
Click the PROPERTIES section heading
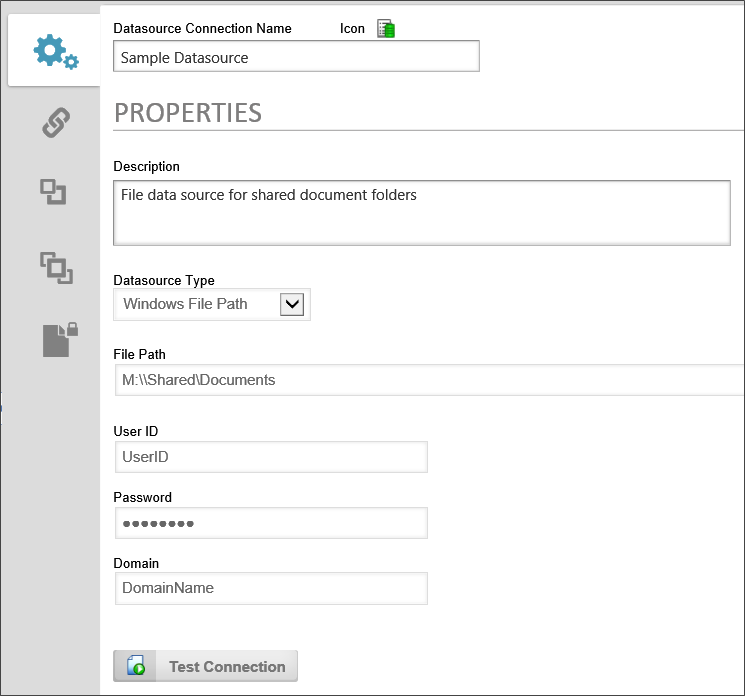coord(188,112)
